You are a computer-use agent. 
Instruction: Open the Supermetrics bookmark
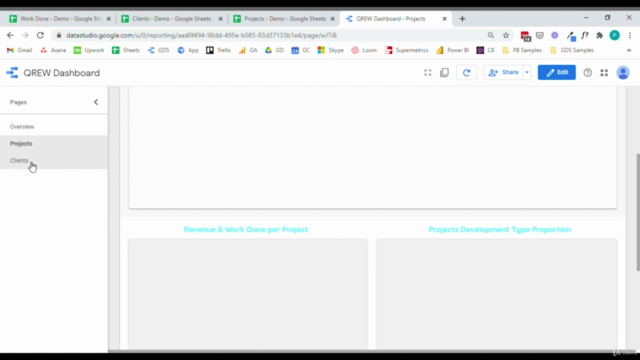click(x=407, y=50)
